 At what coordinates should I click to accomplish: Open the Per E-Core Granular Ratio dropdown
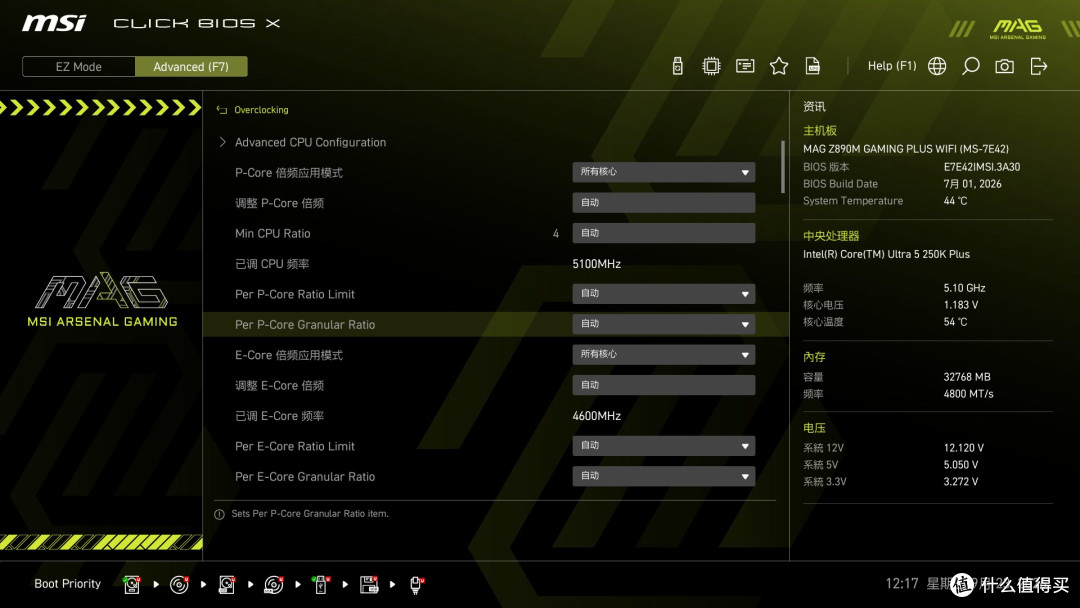663,476
